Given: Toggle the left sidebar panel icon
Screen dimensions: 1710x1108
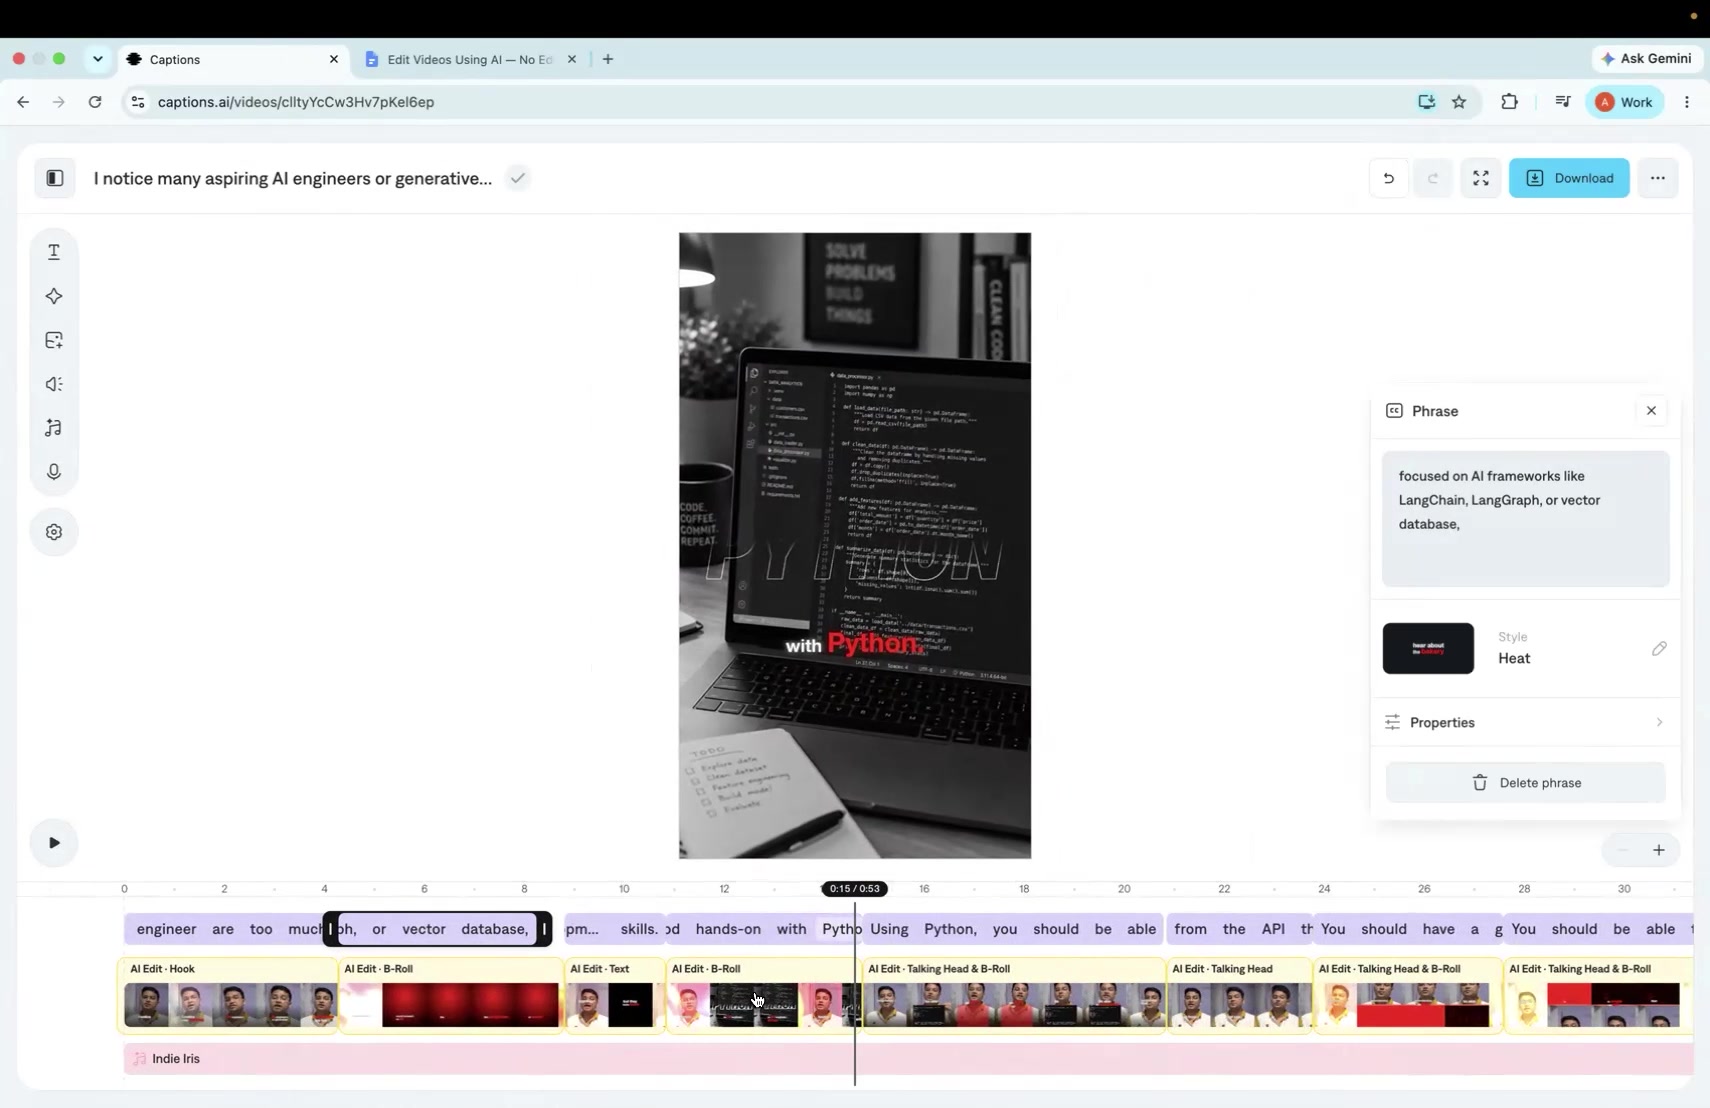Looking at the screenshot, I should point(55,178).
